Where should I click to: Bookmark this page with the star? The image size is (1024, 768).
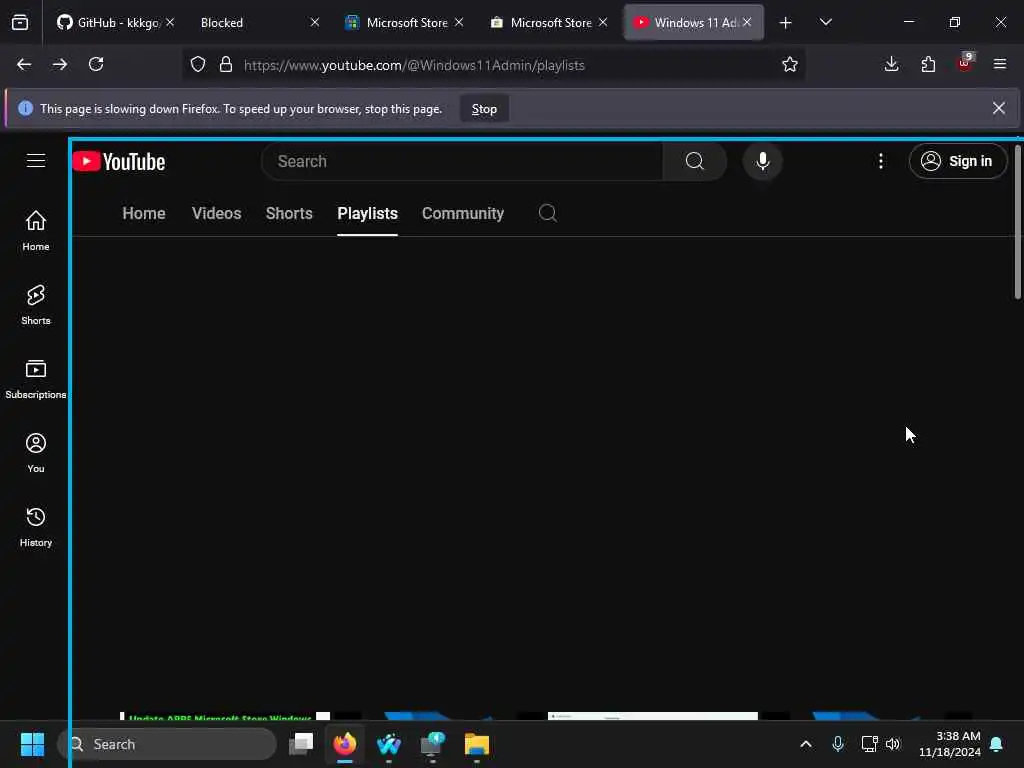click(x=790, y=64)
